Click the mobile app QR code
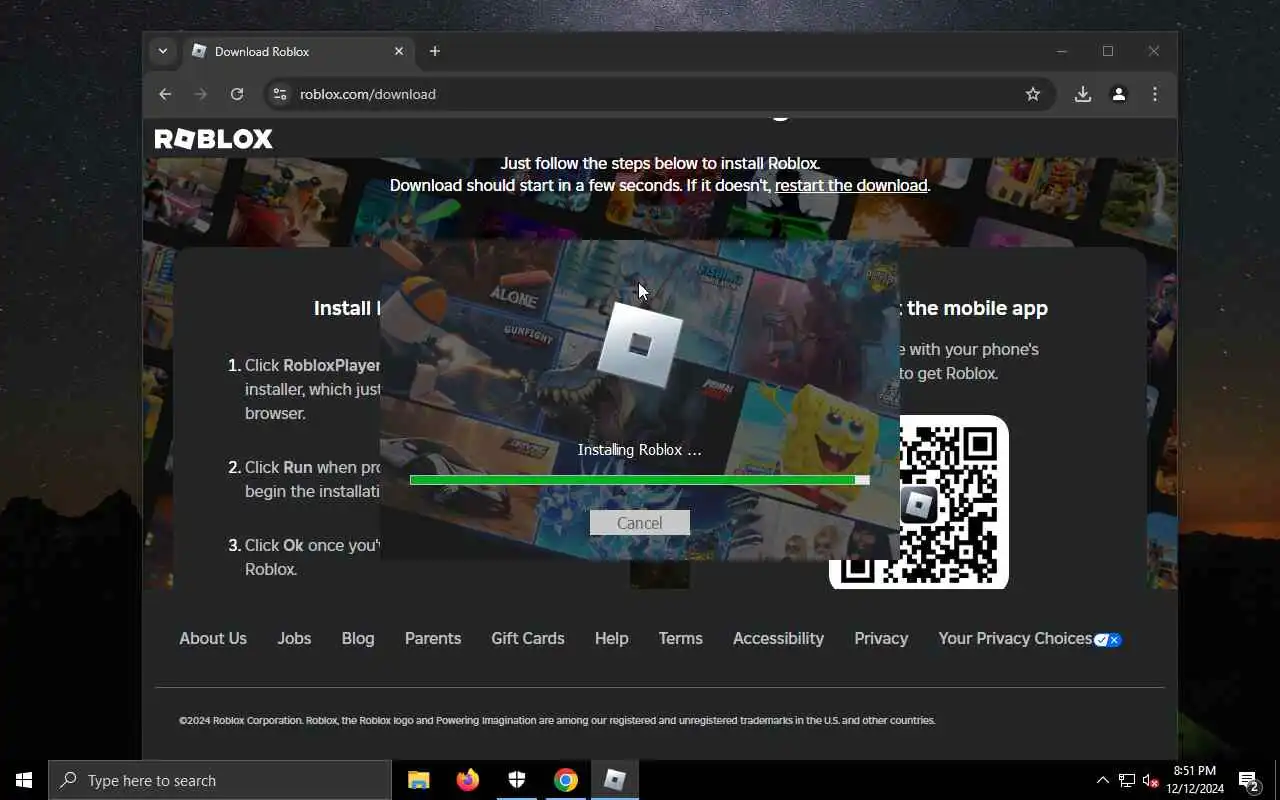This screenshot has height=800, width=1280. pos(919,502)
